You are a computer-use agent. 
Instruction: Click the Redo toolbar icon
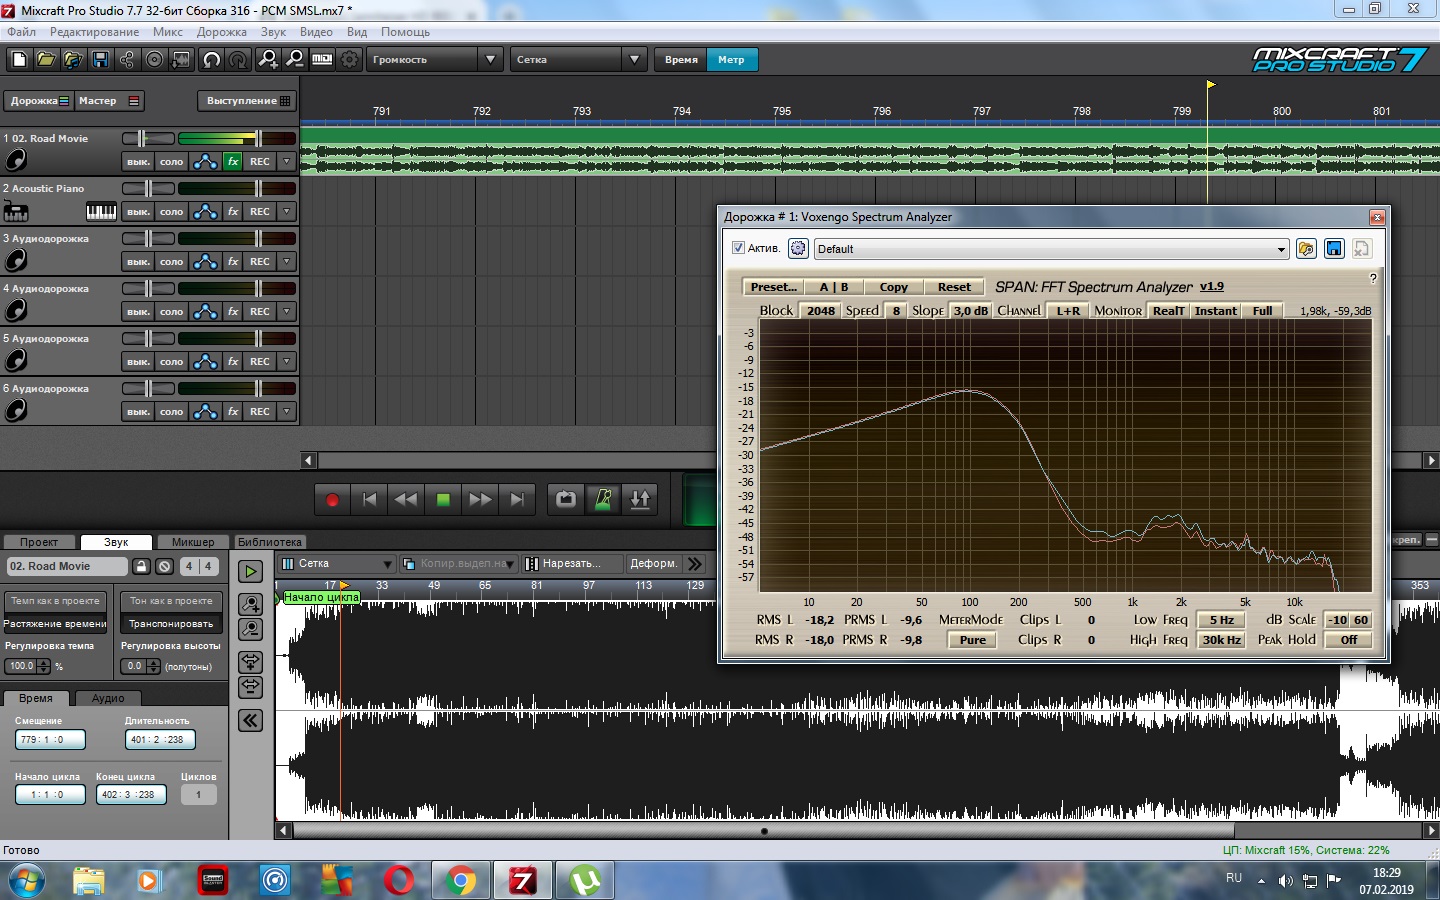tap(238, 60)
